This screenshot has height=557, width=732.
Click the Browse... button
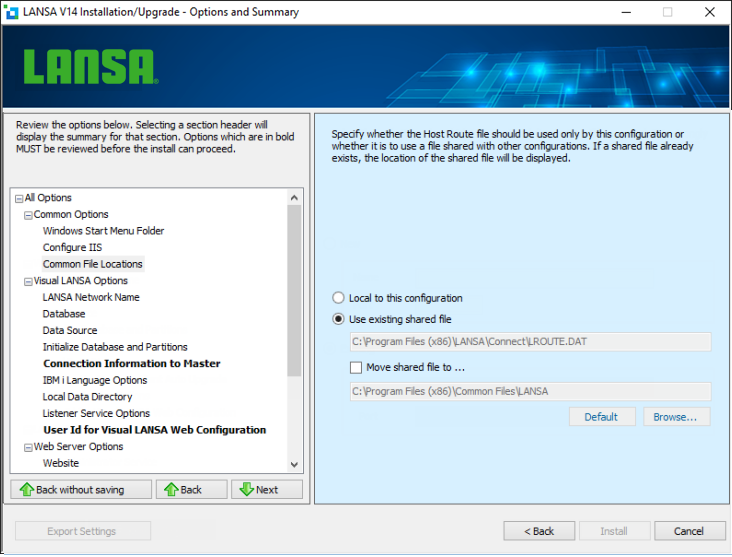click(676, 416)
